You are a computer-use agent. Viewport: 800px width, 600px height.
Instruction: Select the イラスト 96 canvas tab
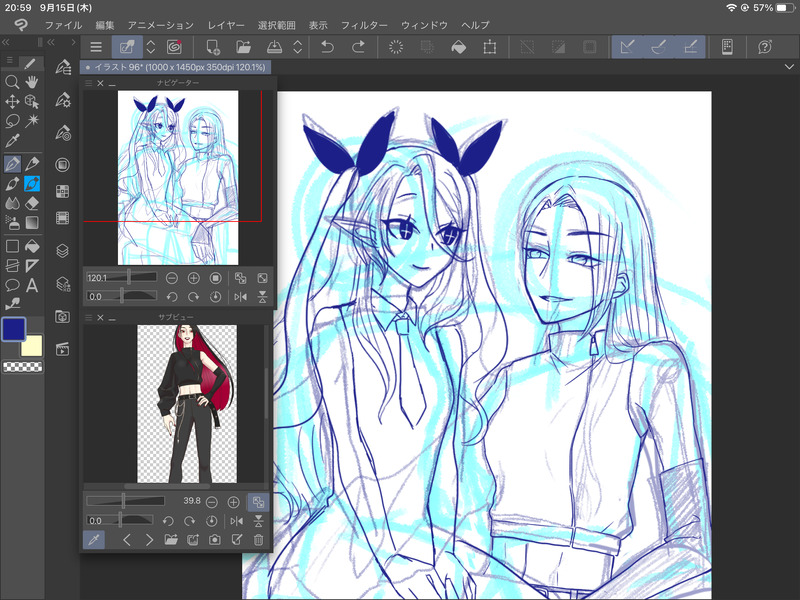pyautogui.click(x=176, y=67)
